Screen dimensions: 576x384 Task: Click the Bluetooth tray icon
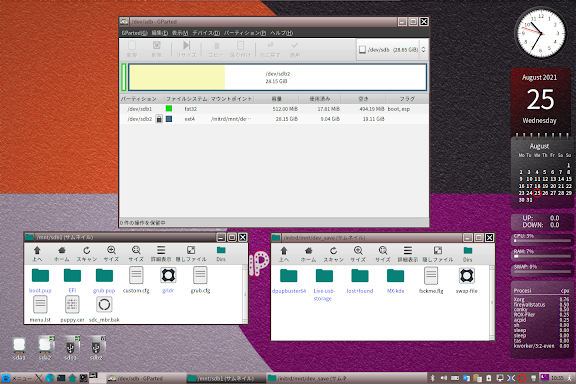[x=433, y=378]
